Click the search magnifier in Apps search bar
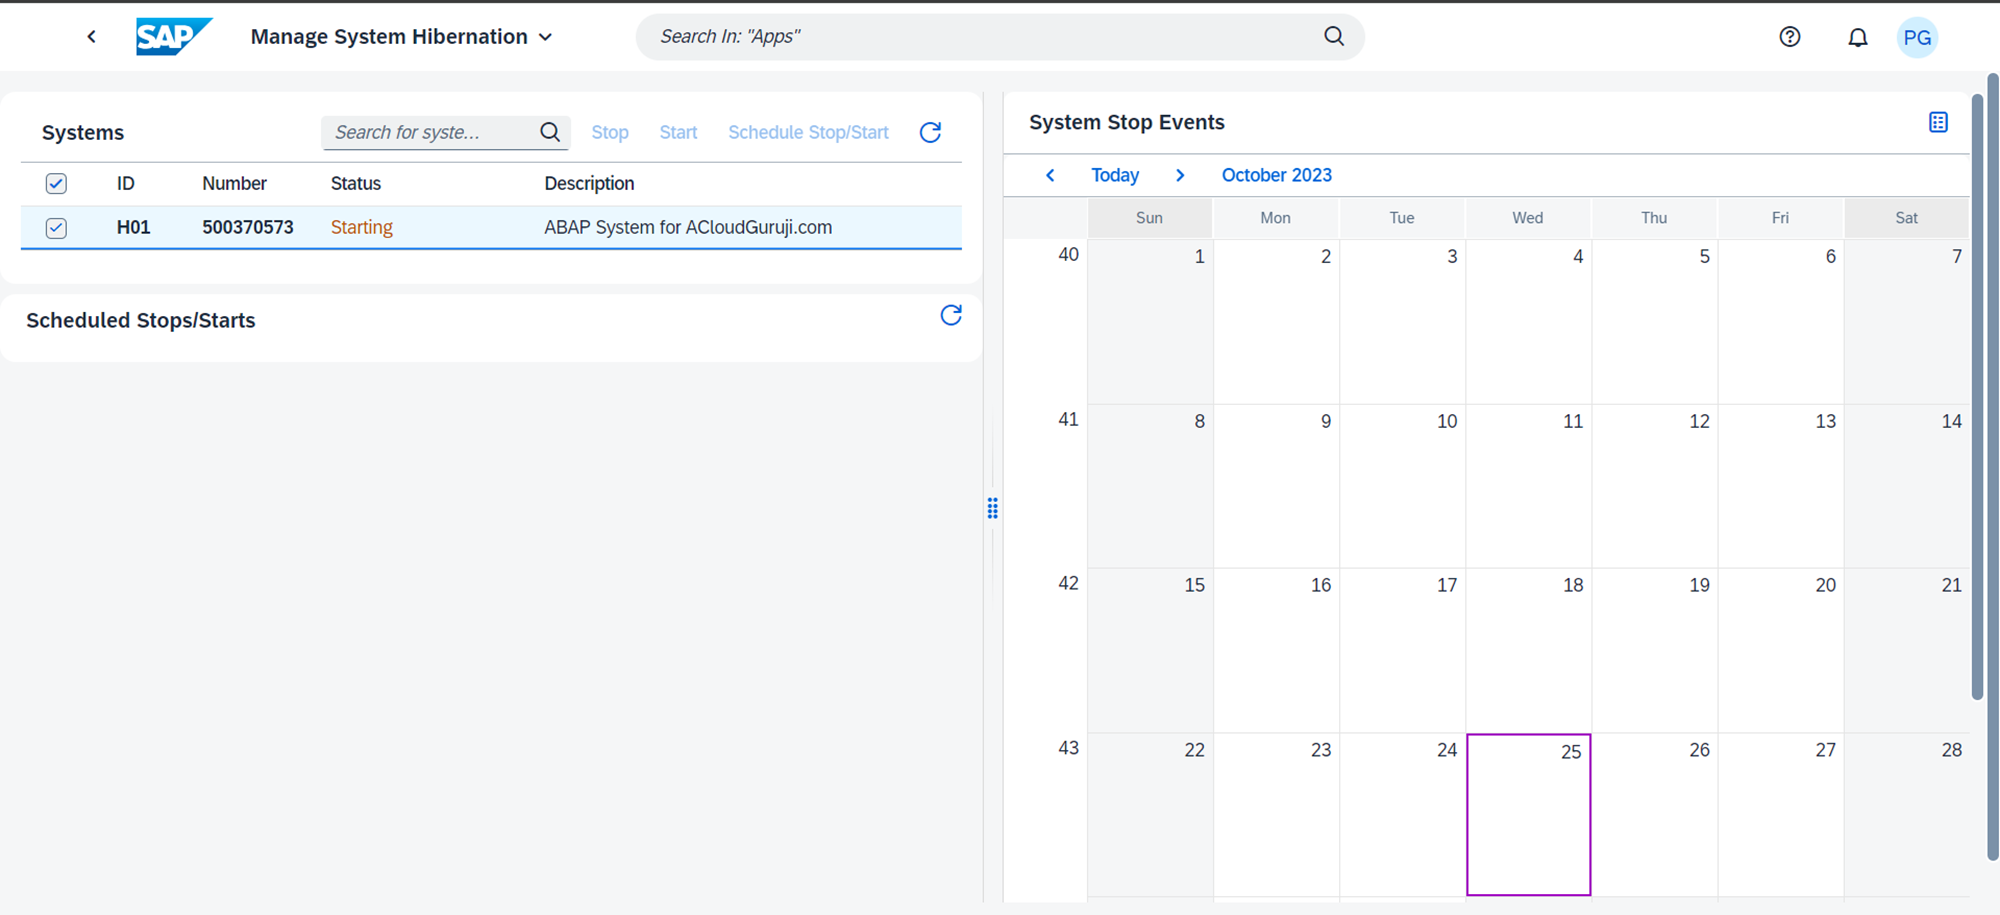The width and height of the screenshot is (2000, 915). coord(1333,37)
